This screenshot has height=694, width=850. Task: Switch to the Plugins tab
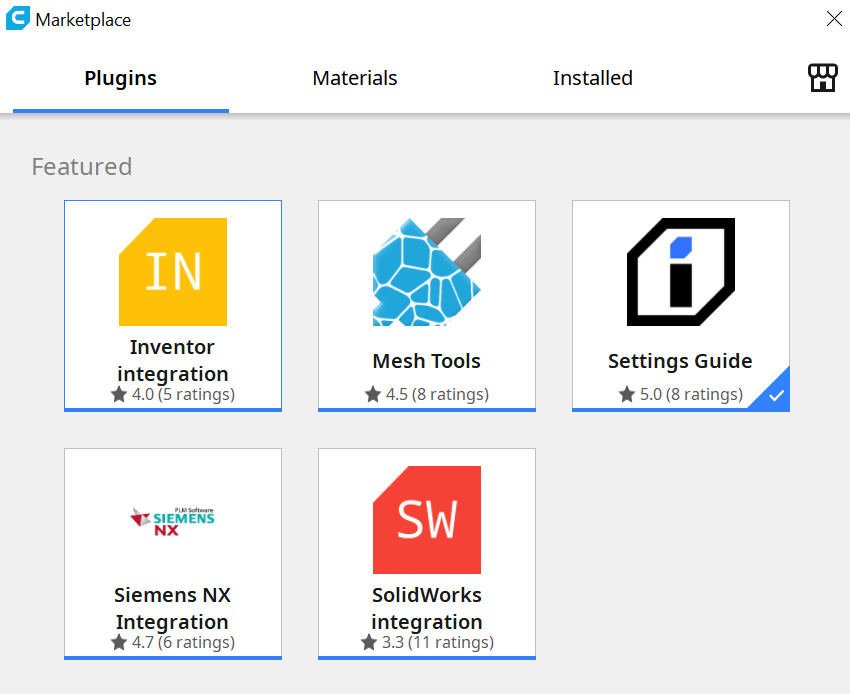[x=120, y=78]
